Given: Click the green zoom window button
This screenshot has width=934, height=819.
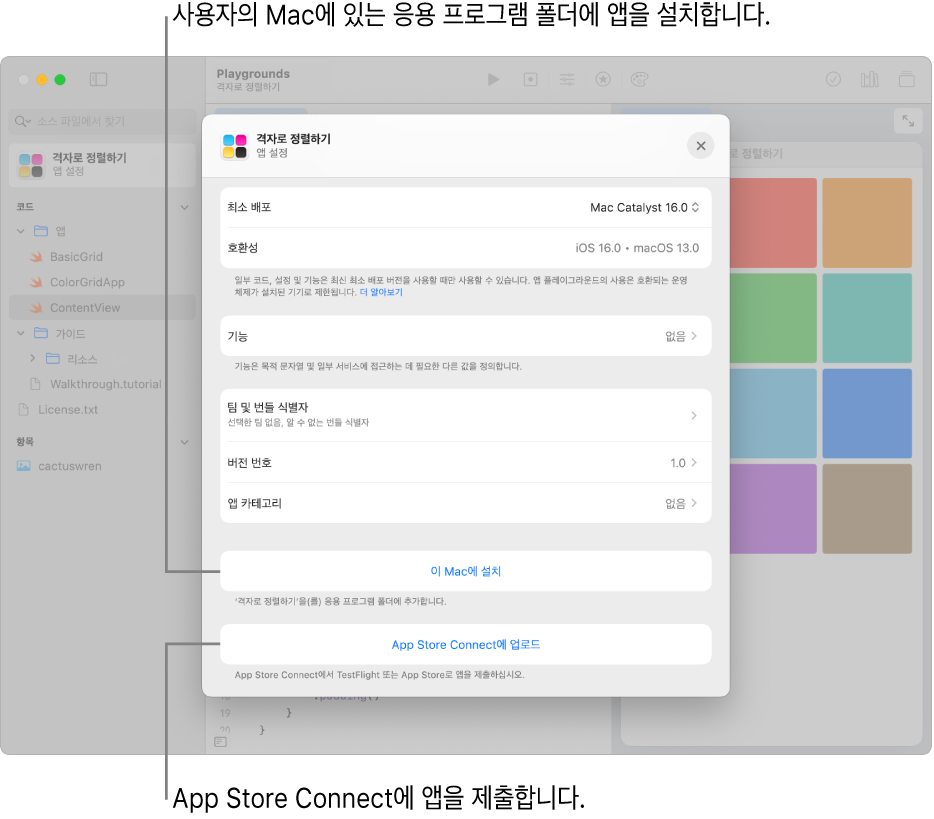Looking at the screenshot, I should pos(60,80).
